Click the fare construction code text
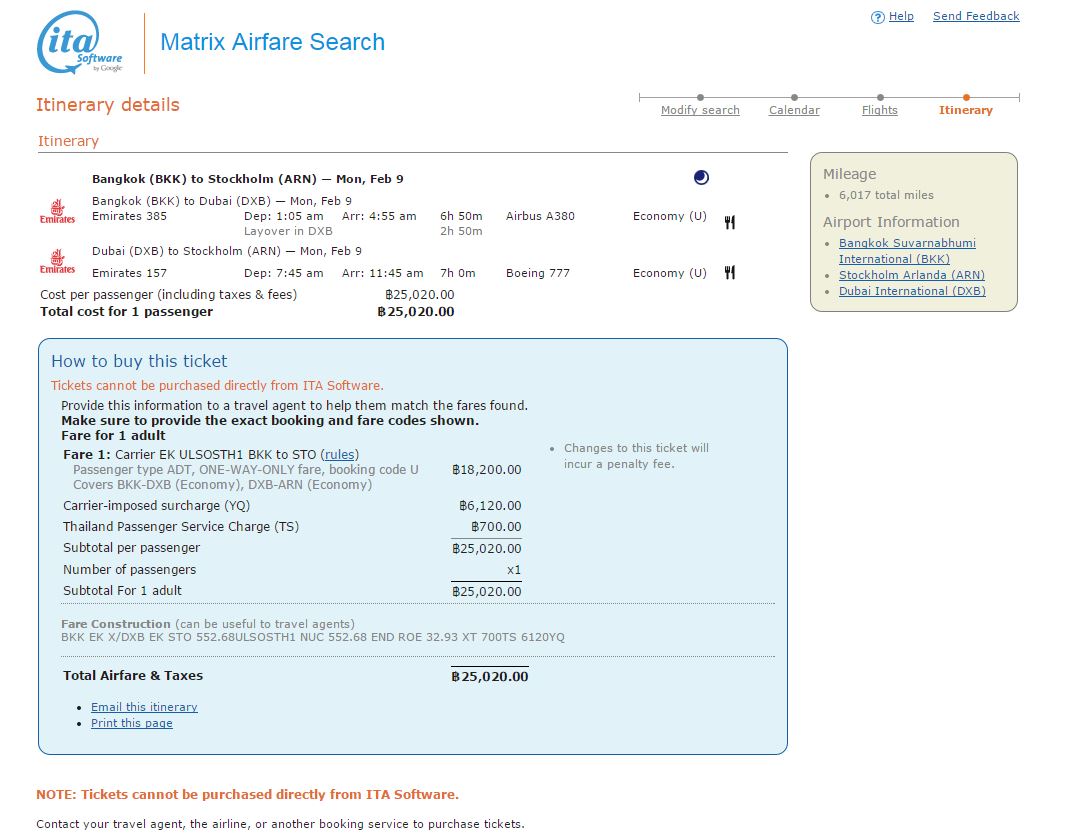1072x840 pixels. pos(312,637)
